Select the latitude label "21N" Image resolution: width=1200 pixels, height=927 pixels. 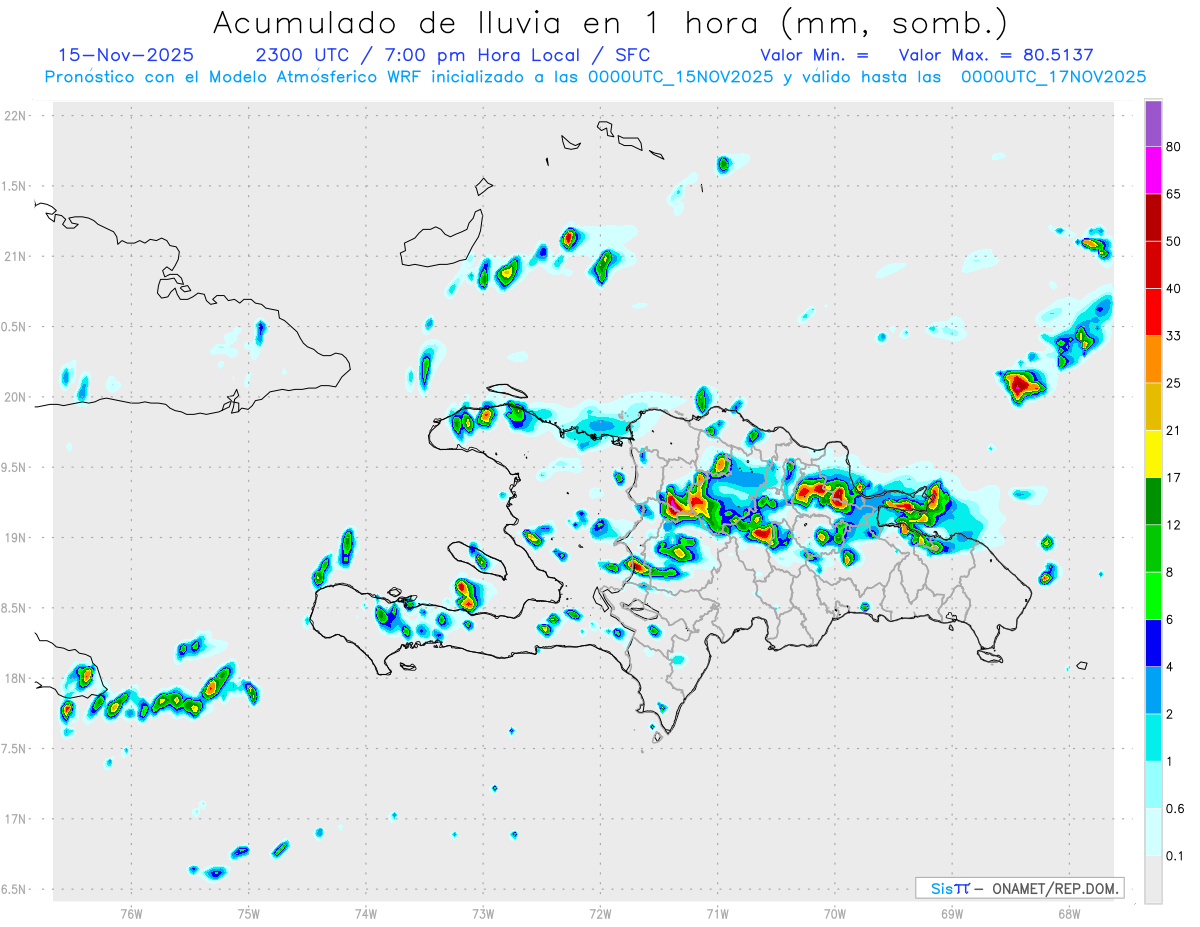(16, 256)
